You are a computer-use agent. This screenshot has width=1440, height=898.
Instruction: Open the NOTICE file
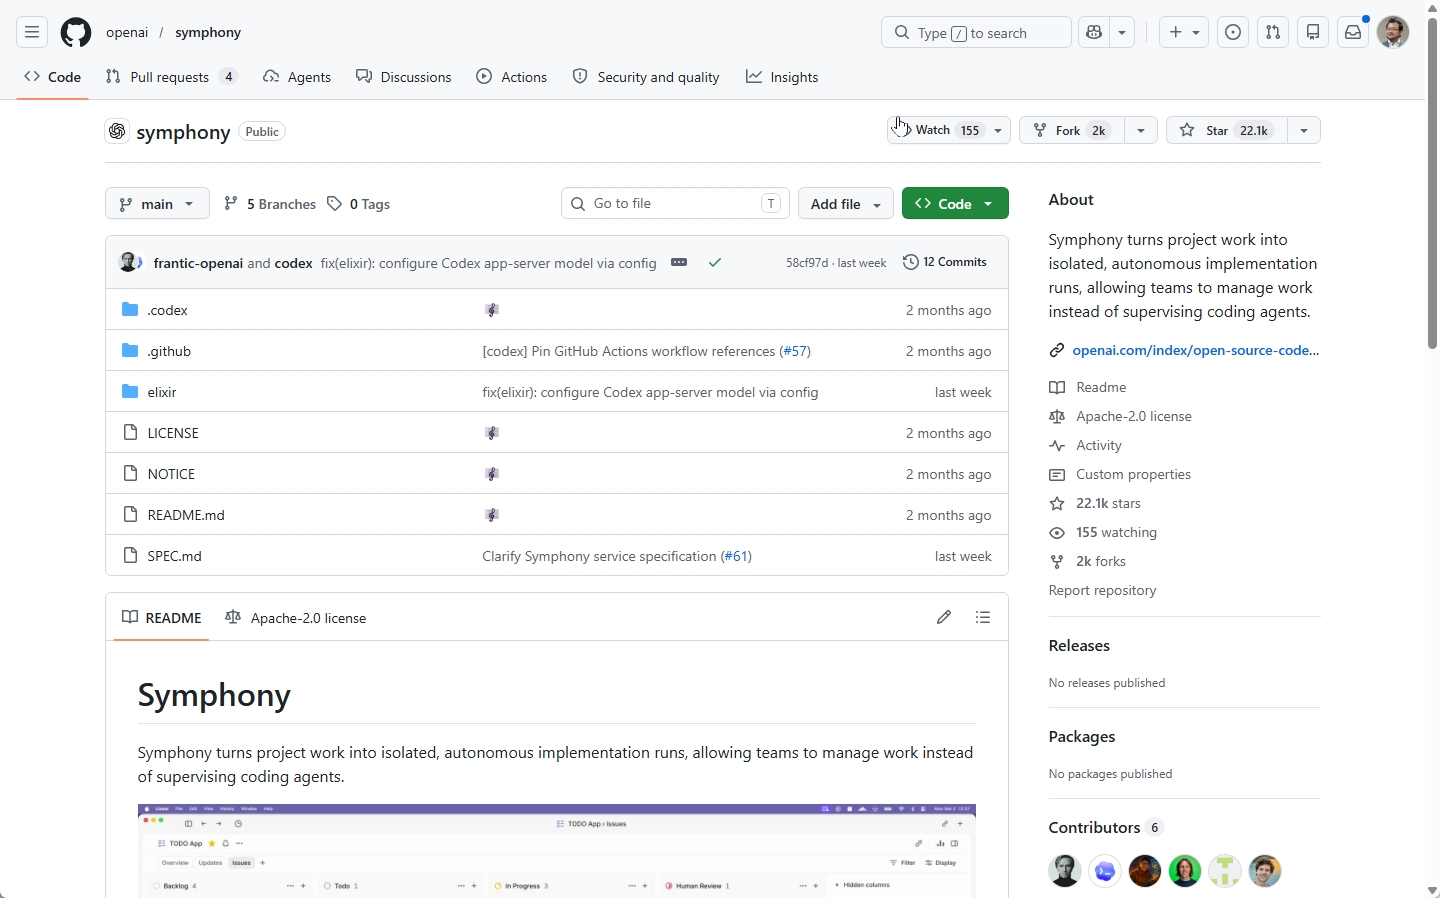point(171,474)
